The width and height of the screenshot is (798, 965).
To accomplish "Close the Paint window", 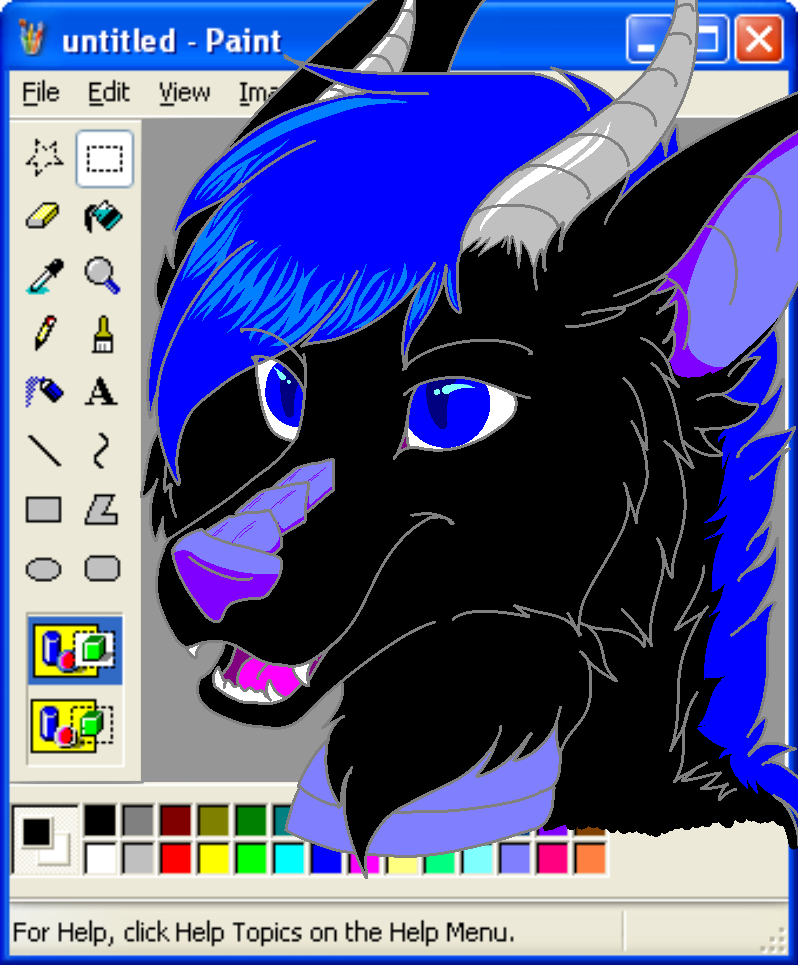I will tap(759, 39).
